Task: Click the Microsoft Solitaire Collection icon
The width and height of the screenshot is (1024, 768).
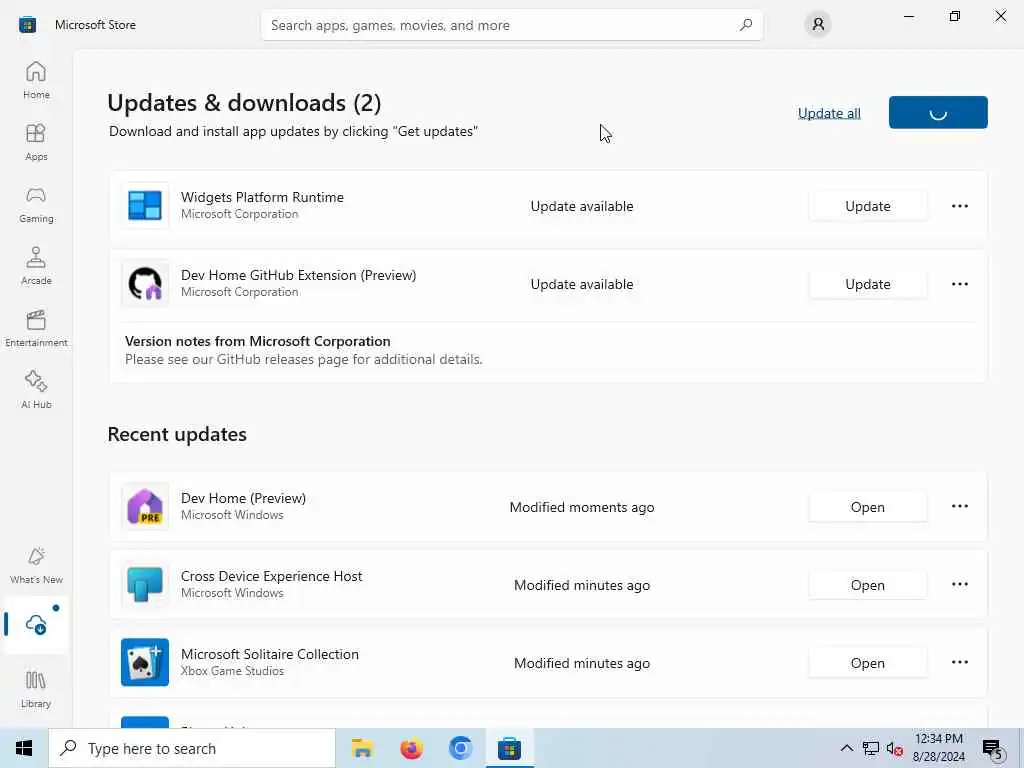Action: [145, 662]
